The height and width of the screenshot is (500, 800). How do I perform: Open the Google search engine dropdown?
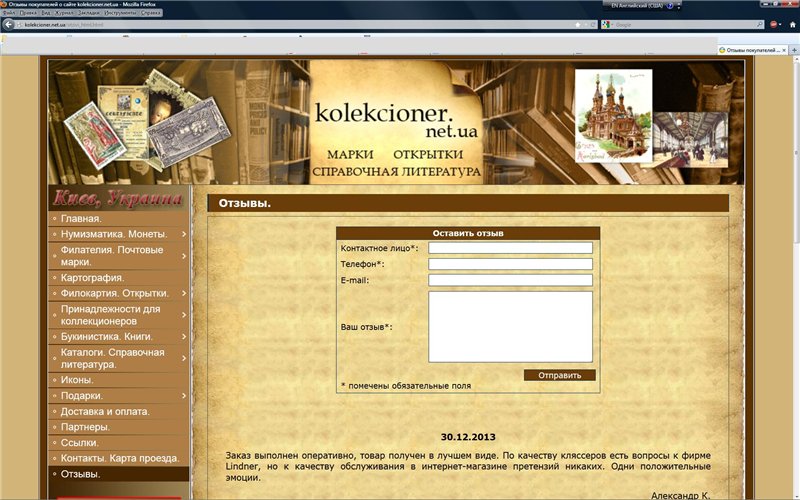(607, 24)
